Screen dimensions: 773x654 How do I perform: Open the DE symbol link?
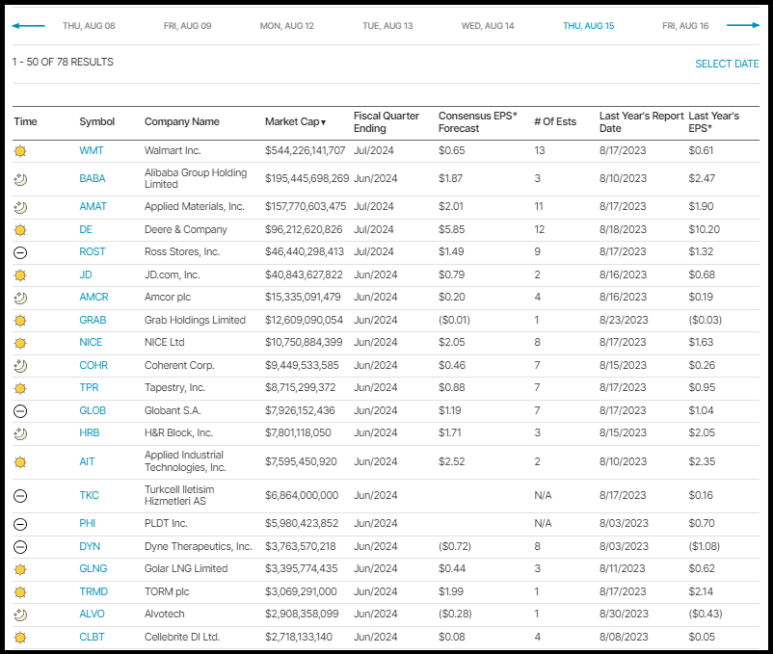point(86,229)
